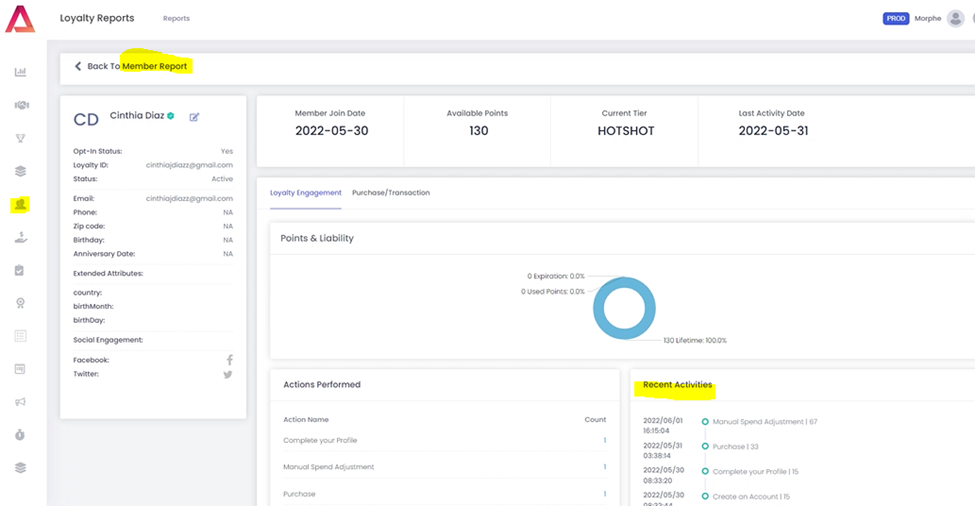Screen dimensions: 975x506
Task: Click the Complete your Profile | 15 activity
Action: 756,471
